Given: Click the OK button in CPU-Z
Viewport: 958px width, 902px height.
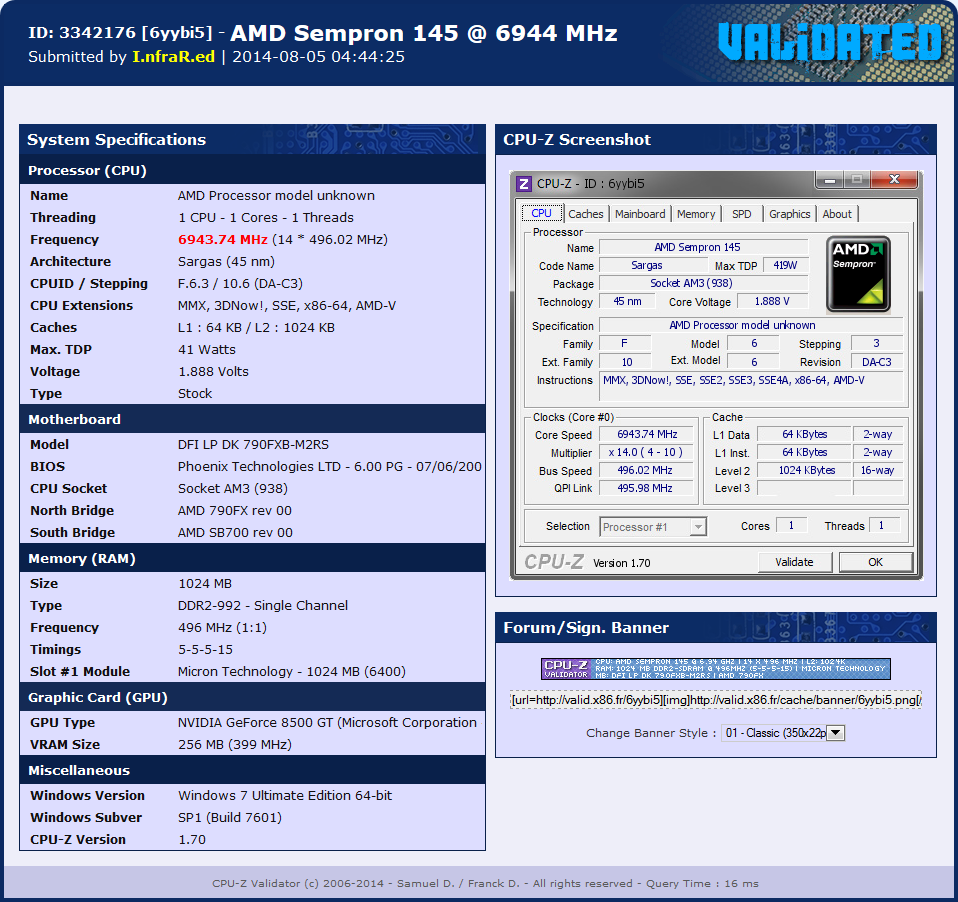Looking at the screenshot, I should (x=876, y=562).
